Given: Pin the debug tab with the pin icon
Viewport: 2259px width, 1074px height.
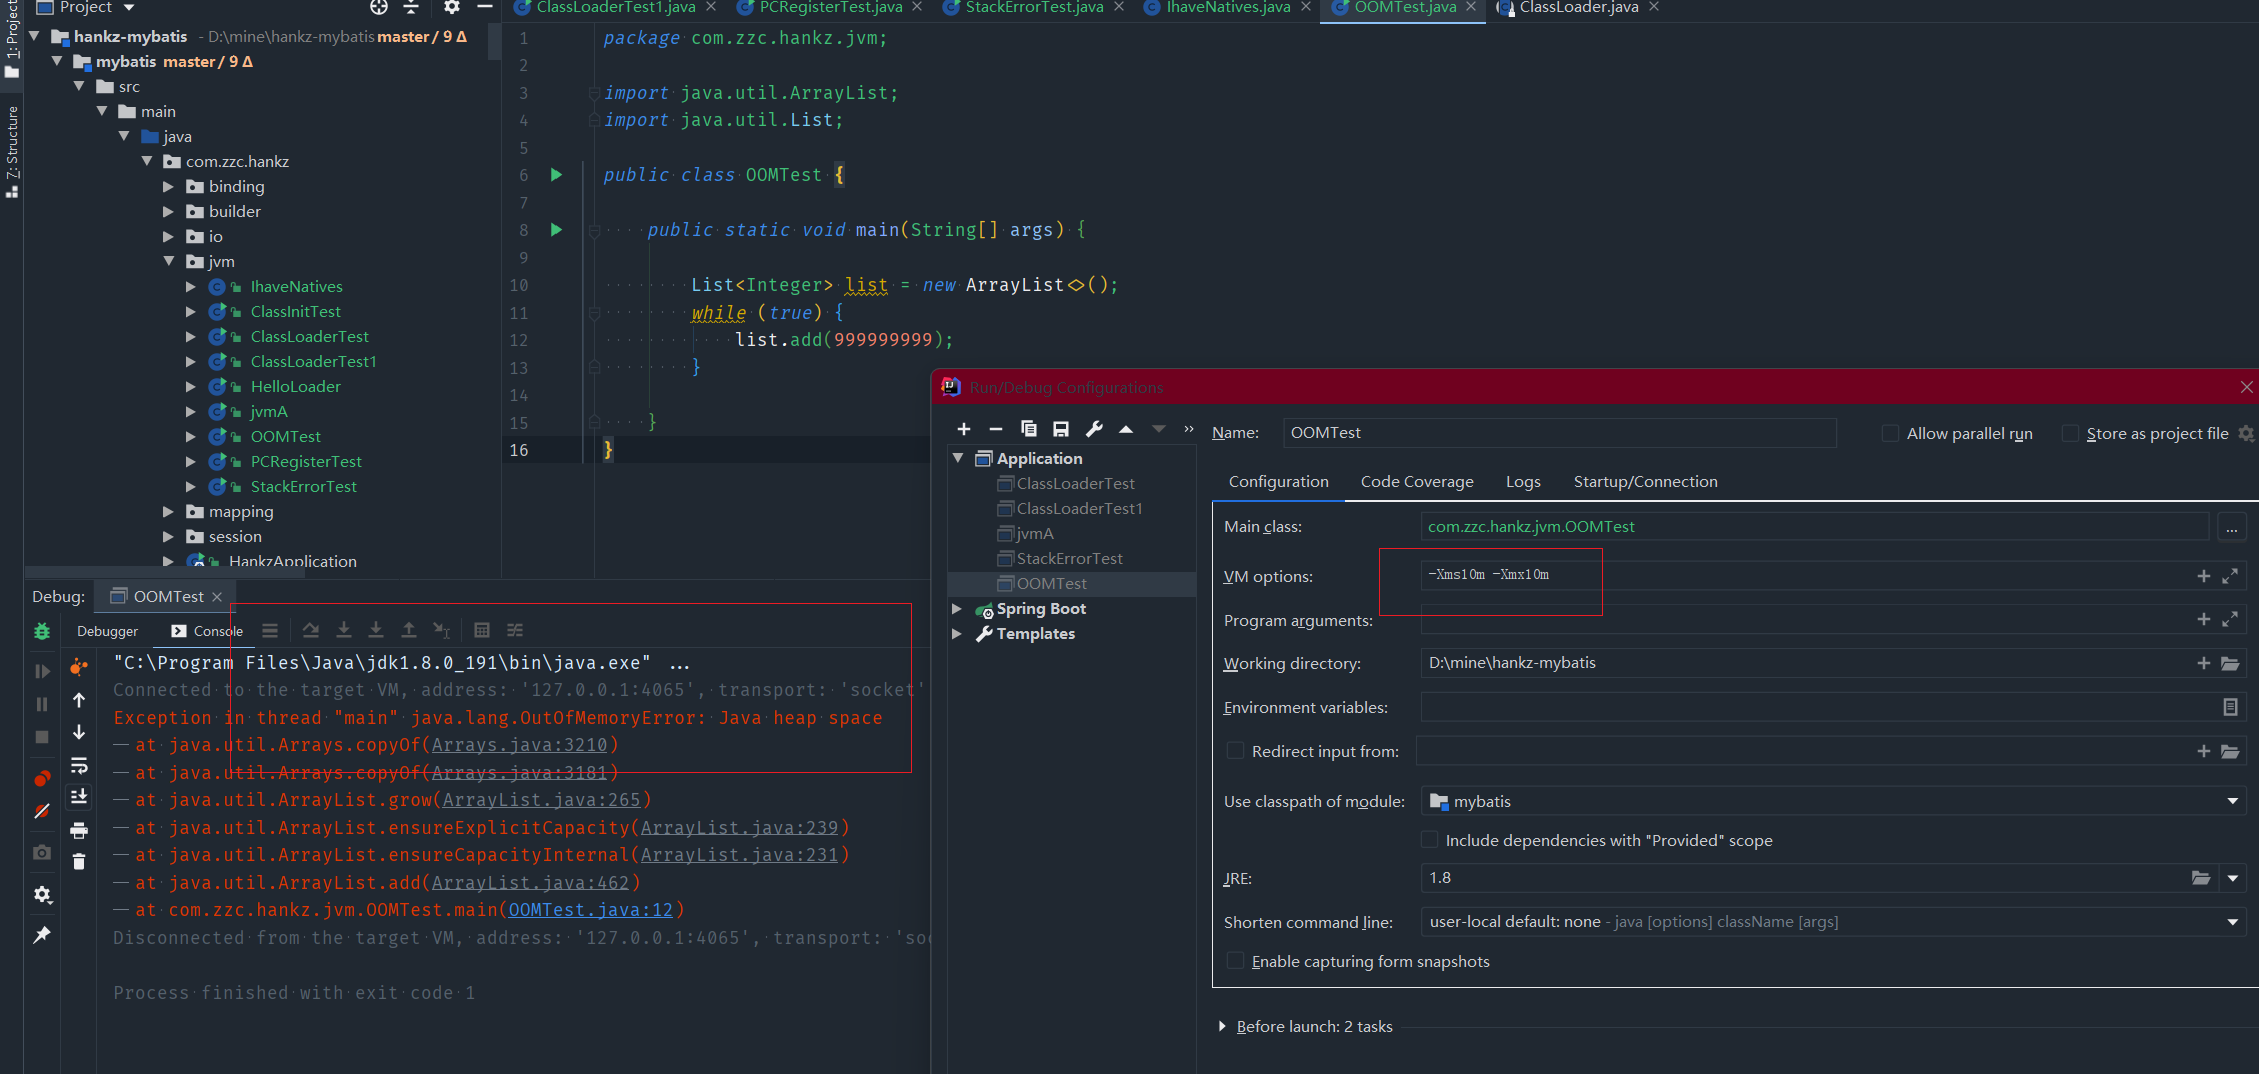Looking at the screenshot, I should coord(42,935).
